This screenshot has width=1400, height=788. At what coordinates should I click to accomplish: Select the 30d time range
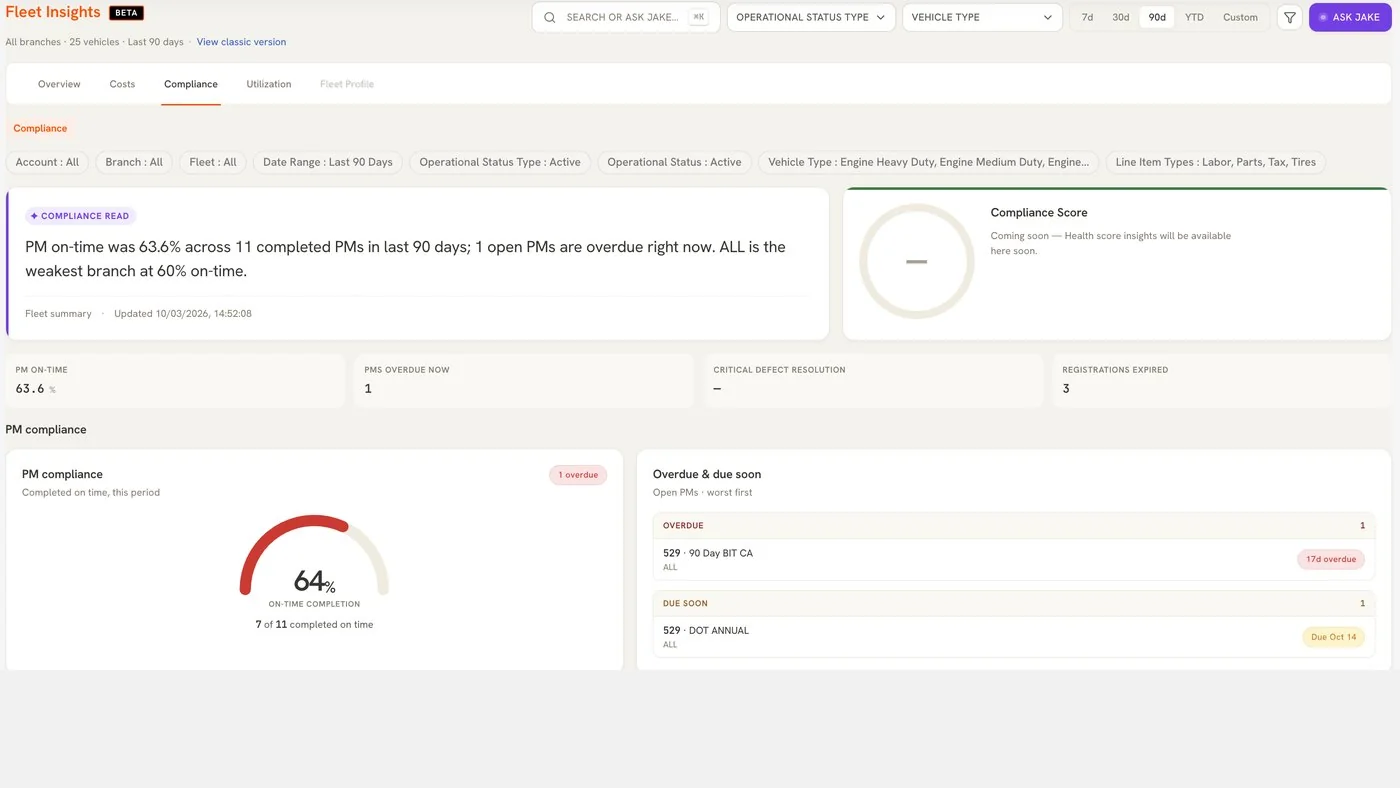1120,17
